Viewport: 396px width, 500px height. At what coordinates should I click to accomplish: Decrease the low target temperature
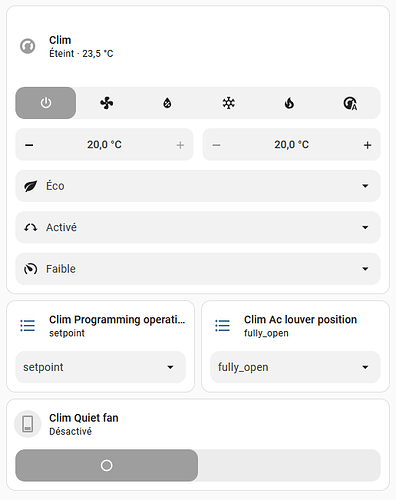pos(29,145)
